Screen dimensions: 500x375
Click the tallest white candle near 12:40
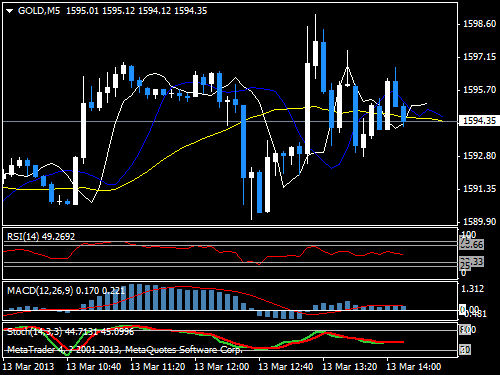click(x=307, y=109)
